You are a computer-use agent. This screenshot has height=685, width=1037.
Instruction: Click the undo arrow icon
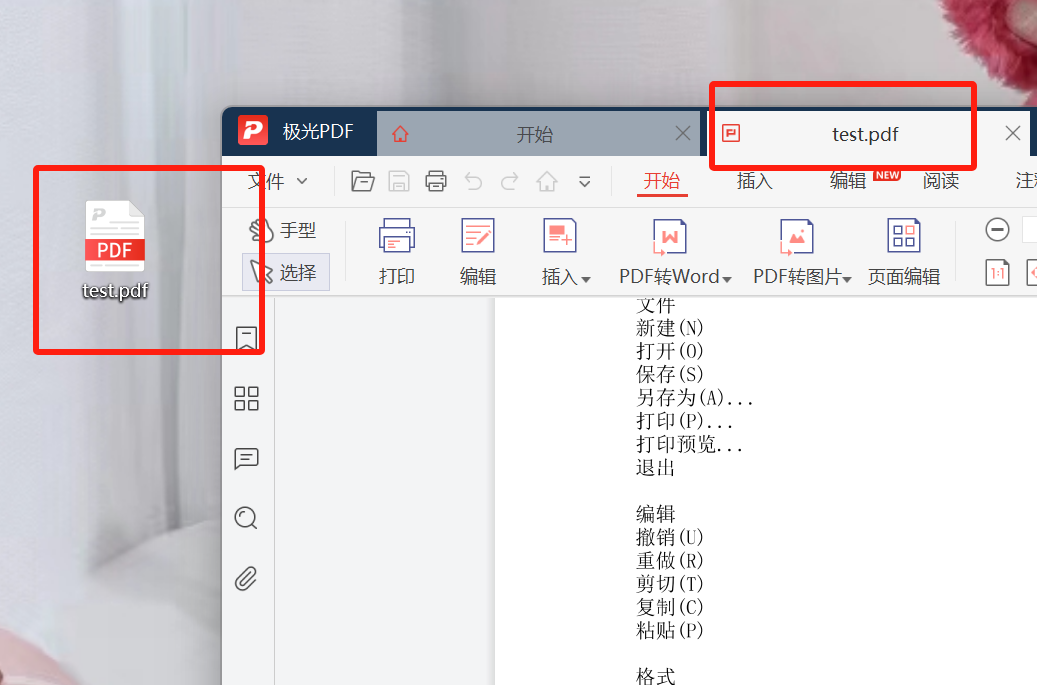474,181
